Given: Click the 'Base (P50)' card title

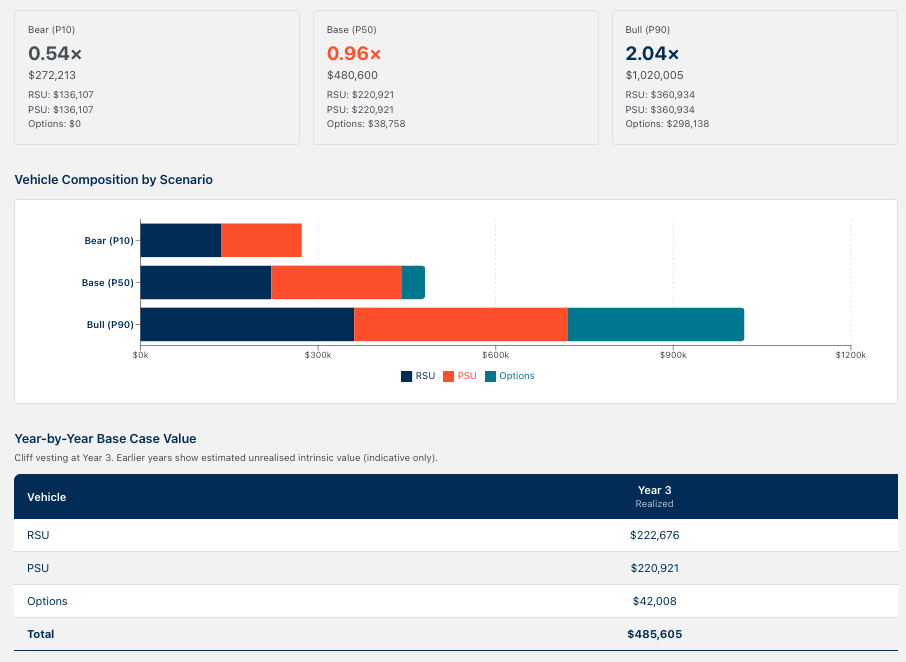Looking at the screenshot, I should pos(351,29).
